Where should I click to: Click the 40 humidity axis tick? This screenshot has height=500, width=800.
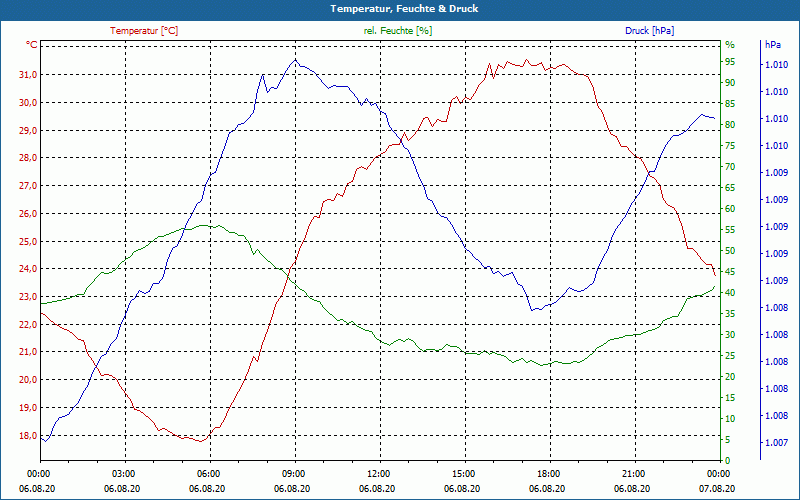tap(730, 293)
